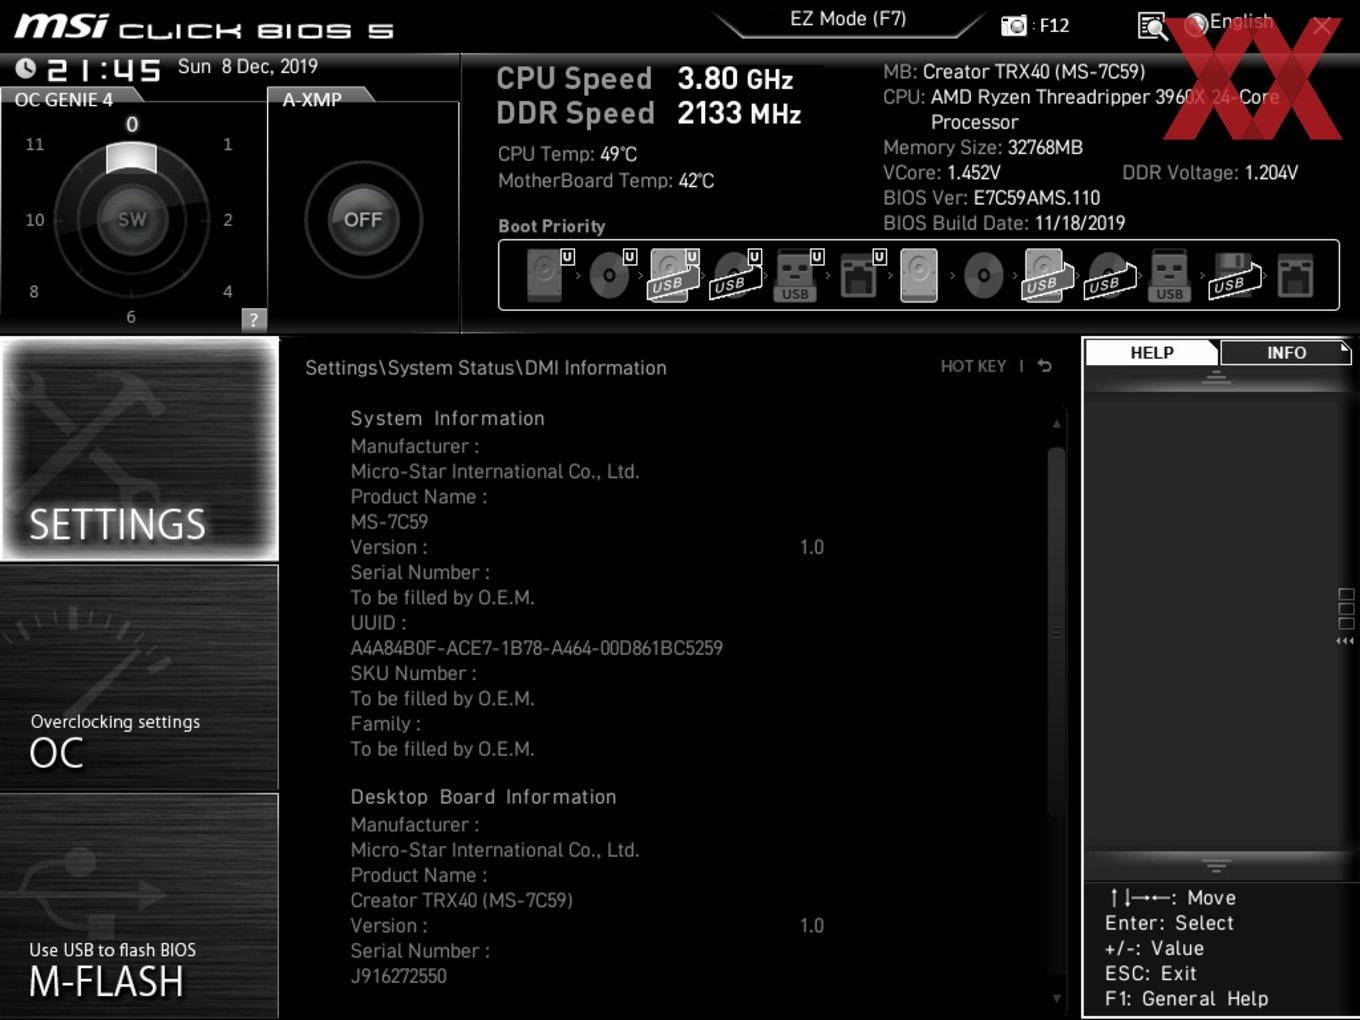Open the OC overclocking settings section
Viewport: 1360px width, 1020px height.
(139, 678)
